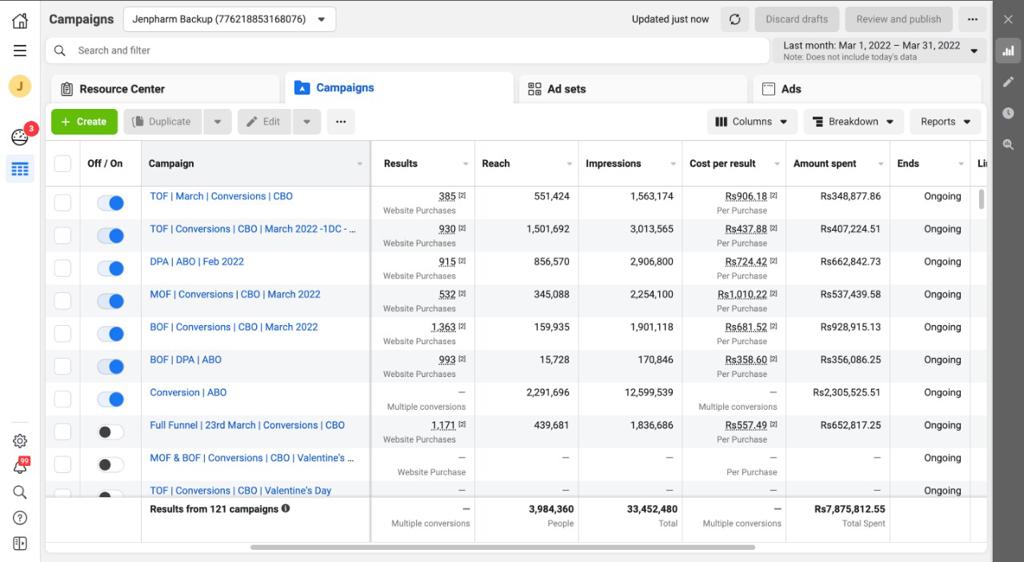Click the help question mark icon
1024x562 pixels.
pos(20,518)
